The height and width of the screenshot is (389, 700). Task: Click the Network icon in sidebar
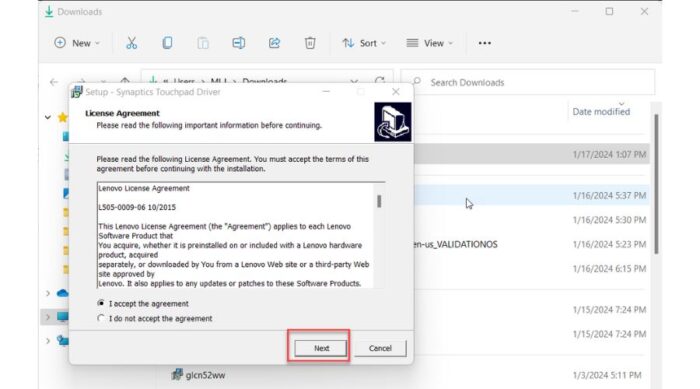[62, 341]
